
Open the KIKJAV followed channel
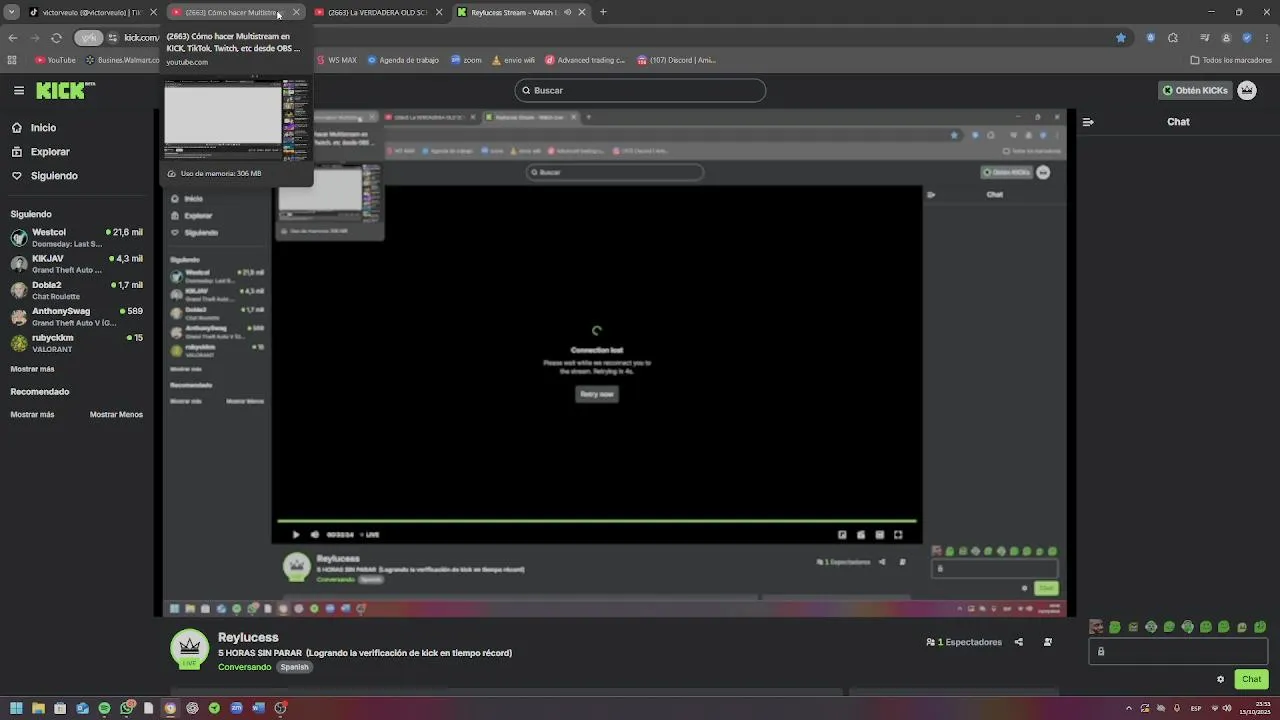click(x=78, y=264)
